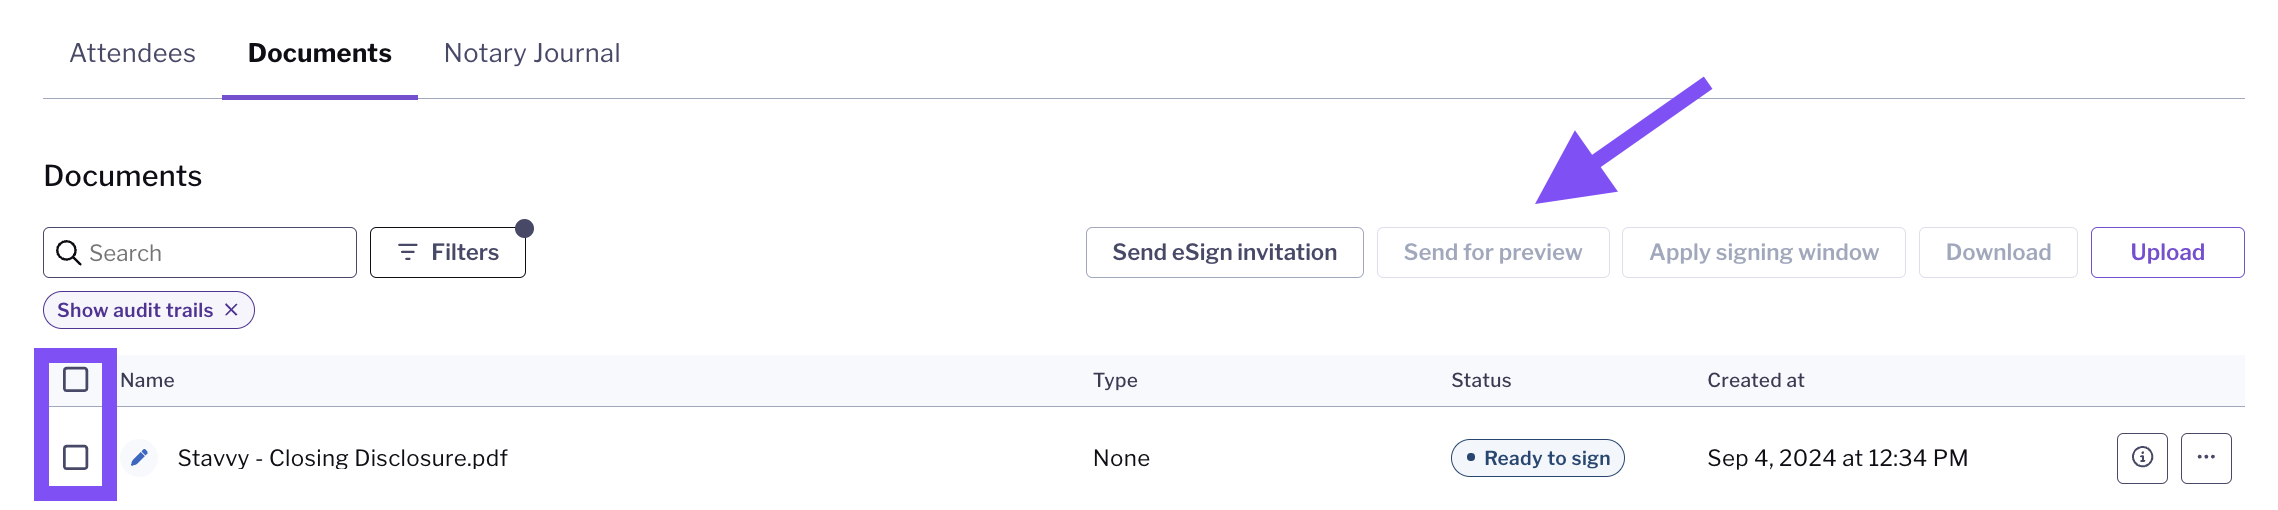The height and width of the screenshot is (510, 2278).
Task: Remove the Show audit trails filter chip
Action: point(231,310)
